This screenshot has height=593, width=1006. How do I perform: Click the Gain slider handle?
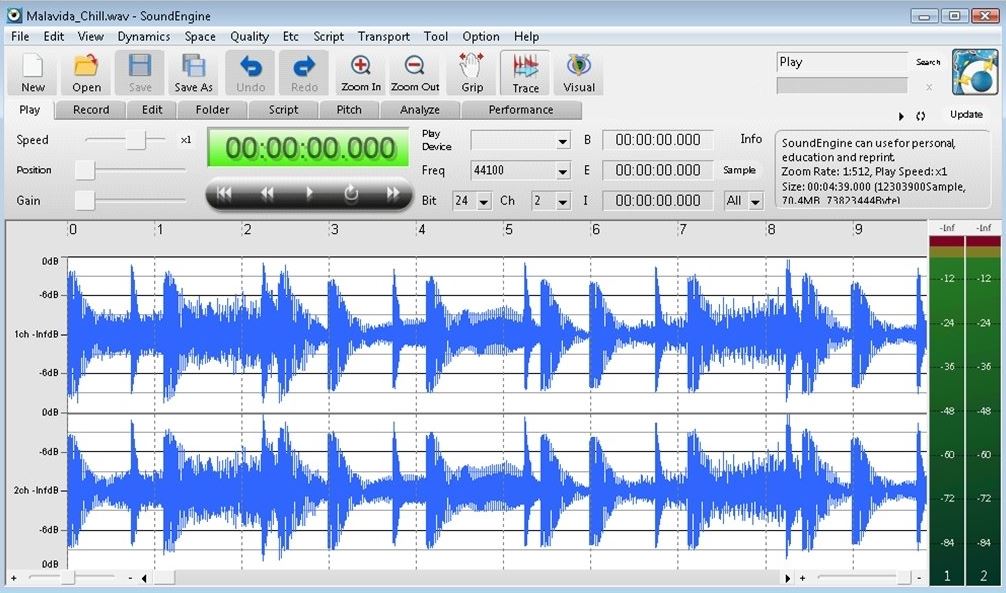click(85, 200)
